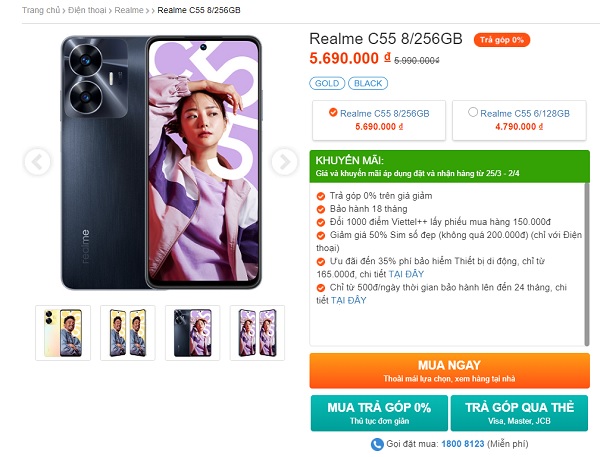Click the MUA TRẢ GÓP 0% button
This screenshot has width=600, height=457.
pos(378,413)
